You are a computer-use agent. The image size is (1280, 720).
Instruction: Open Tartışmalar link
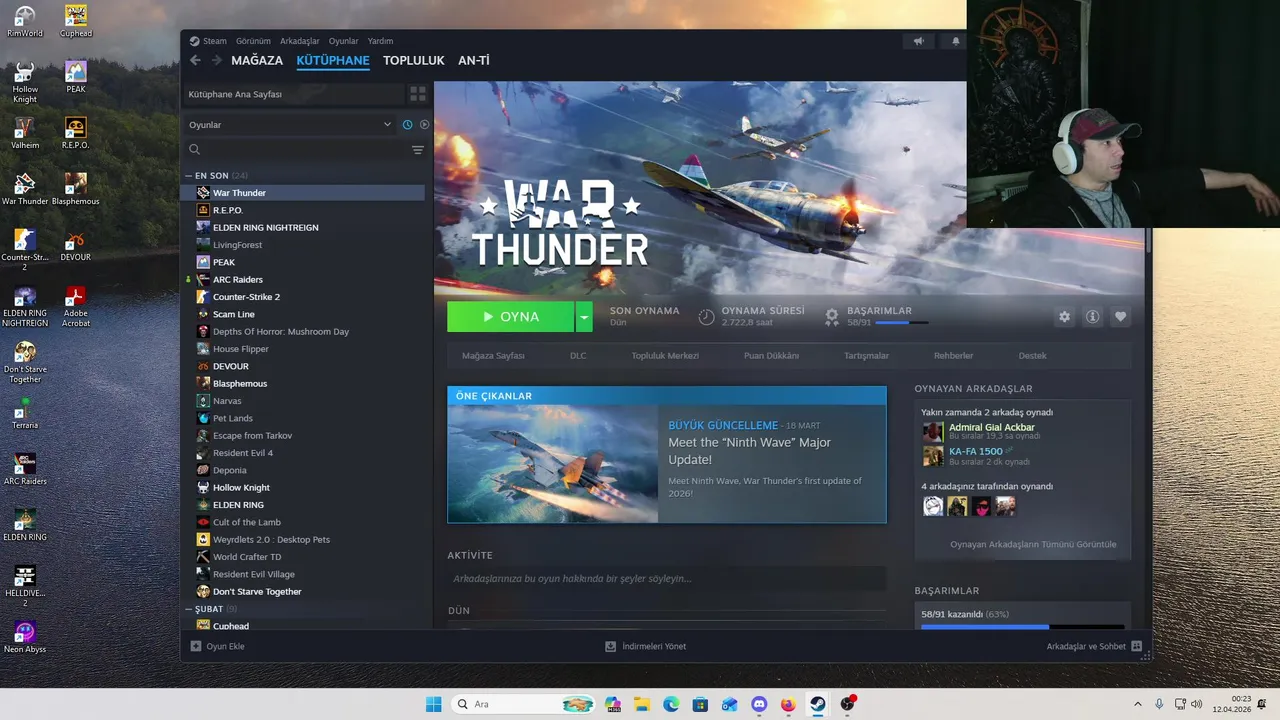point(866,355)
